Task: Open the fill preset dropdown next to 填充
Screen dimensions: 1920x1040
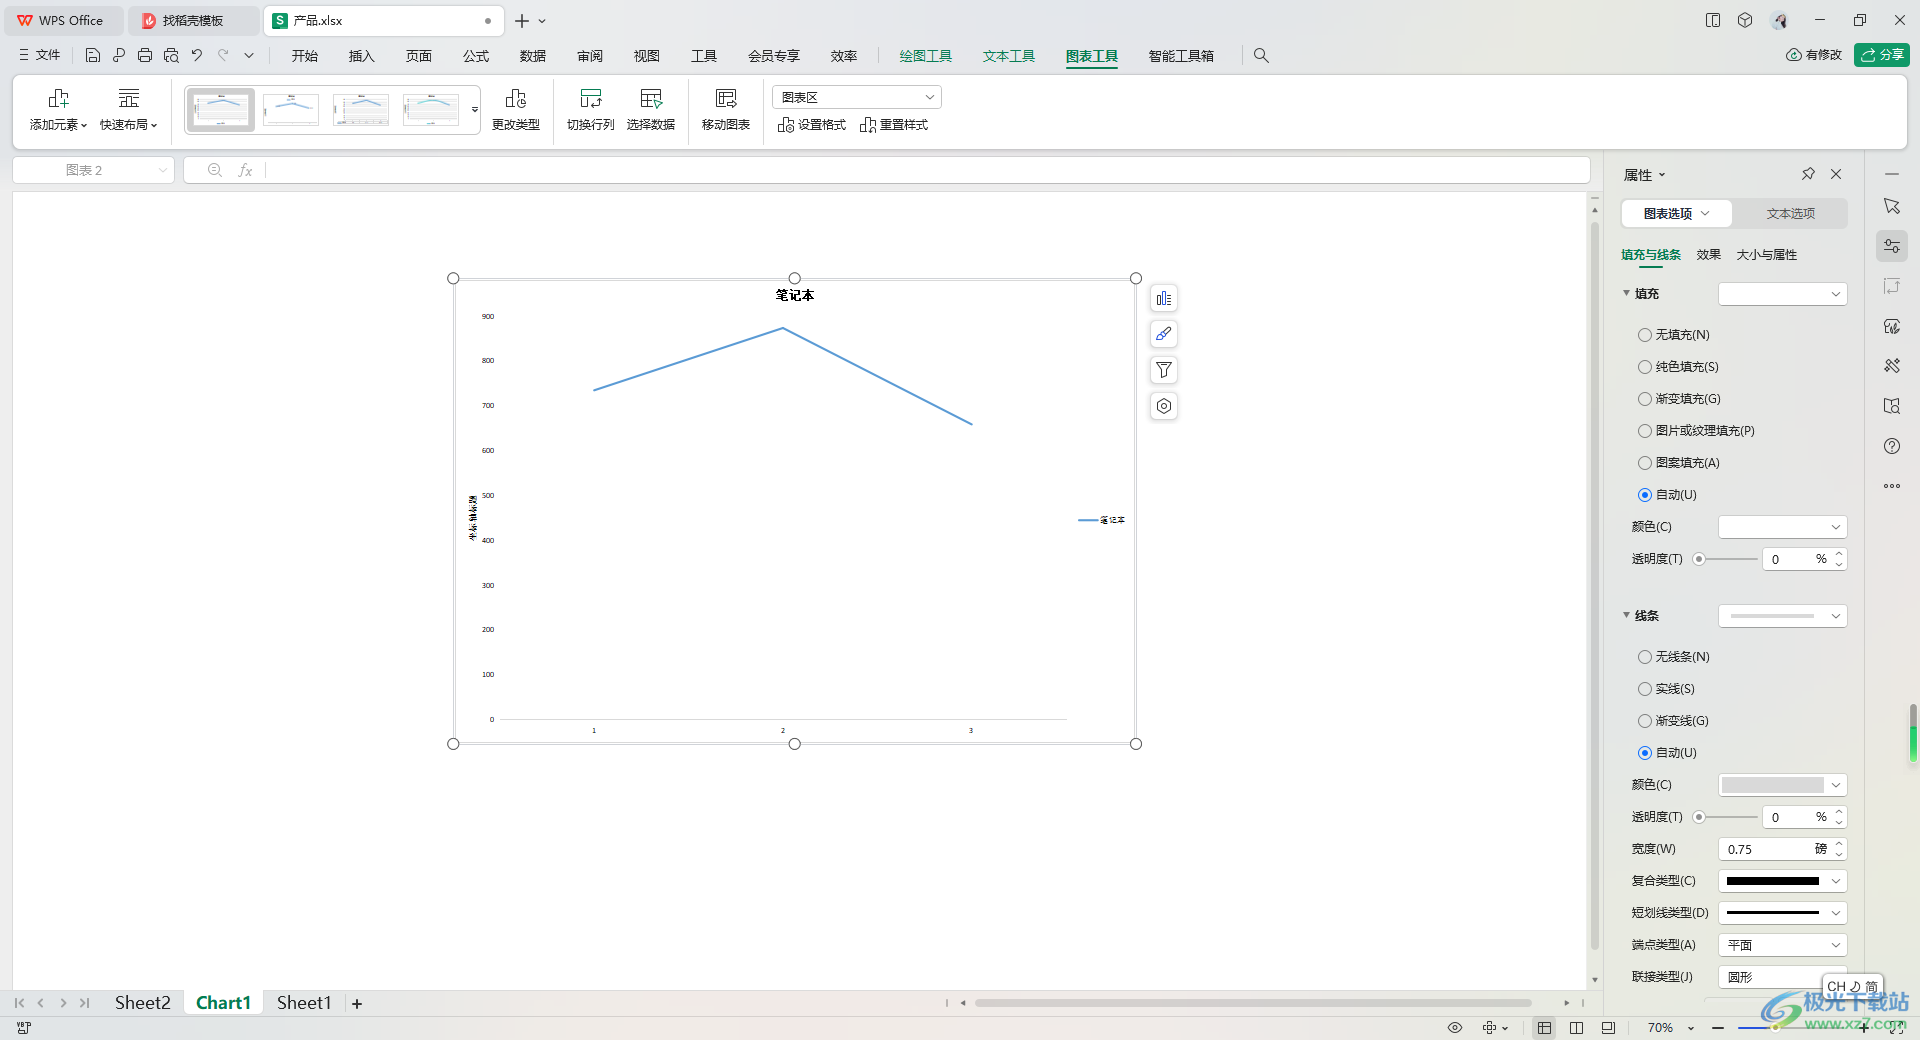Action: point(1782,294)
